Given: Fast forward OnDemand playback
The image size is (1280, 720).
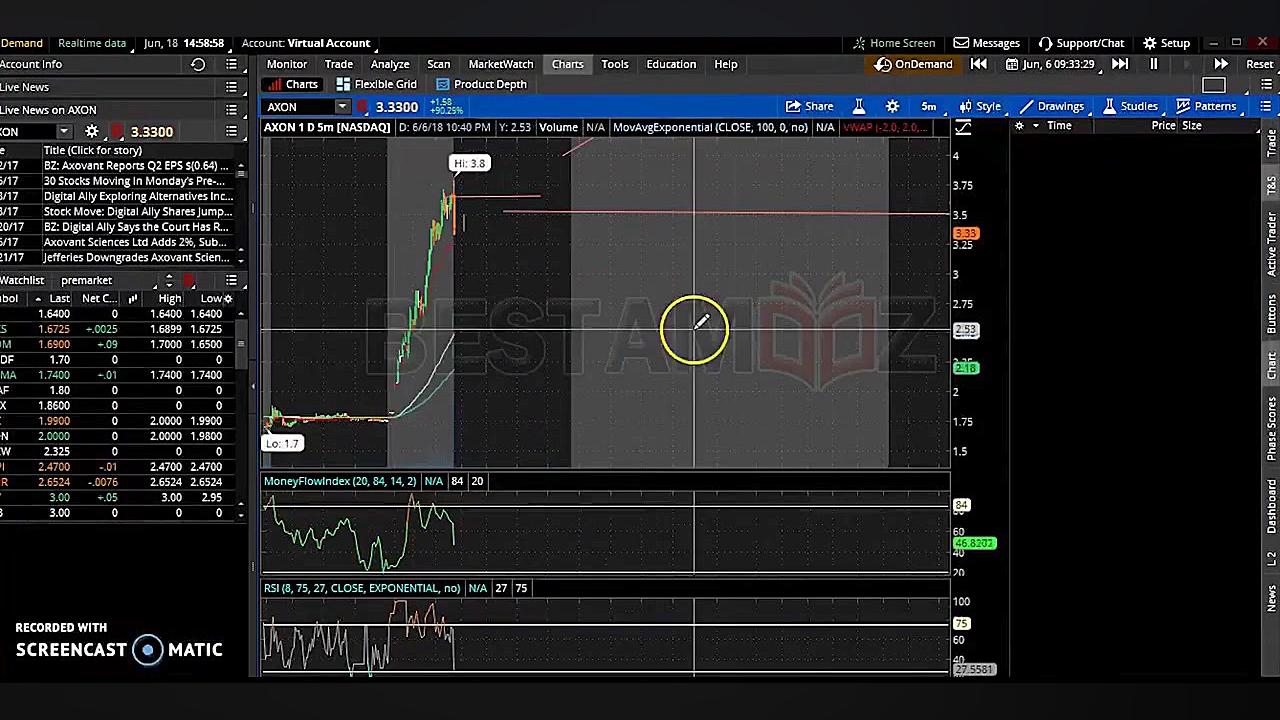Looking at the screenshot, I should pyautogui.click(x=1221, y=64).
